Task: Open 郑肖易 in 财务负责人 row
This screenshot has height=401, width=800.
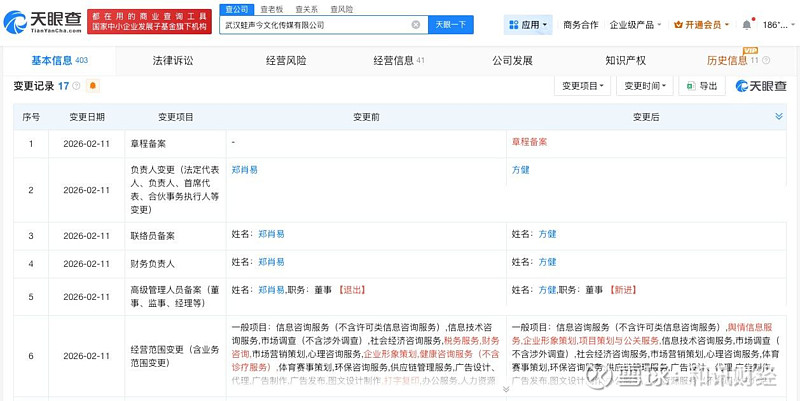Action: tap(271, 262)
